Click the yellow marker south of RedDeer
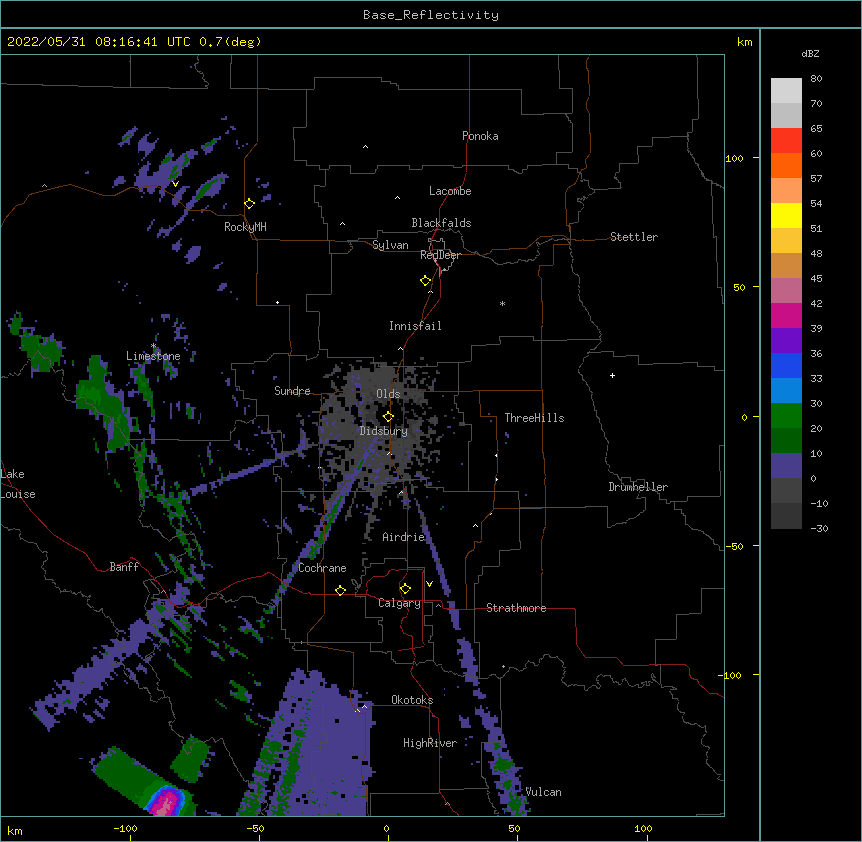This screenshot has height=842, width=862. click(425, 281)
